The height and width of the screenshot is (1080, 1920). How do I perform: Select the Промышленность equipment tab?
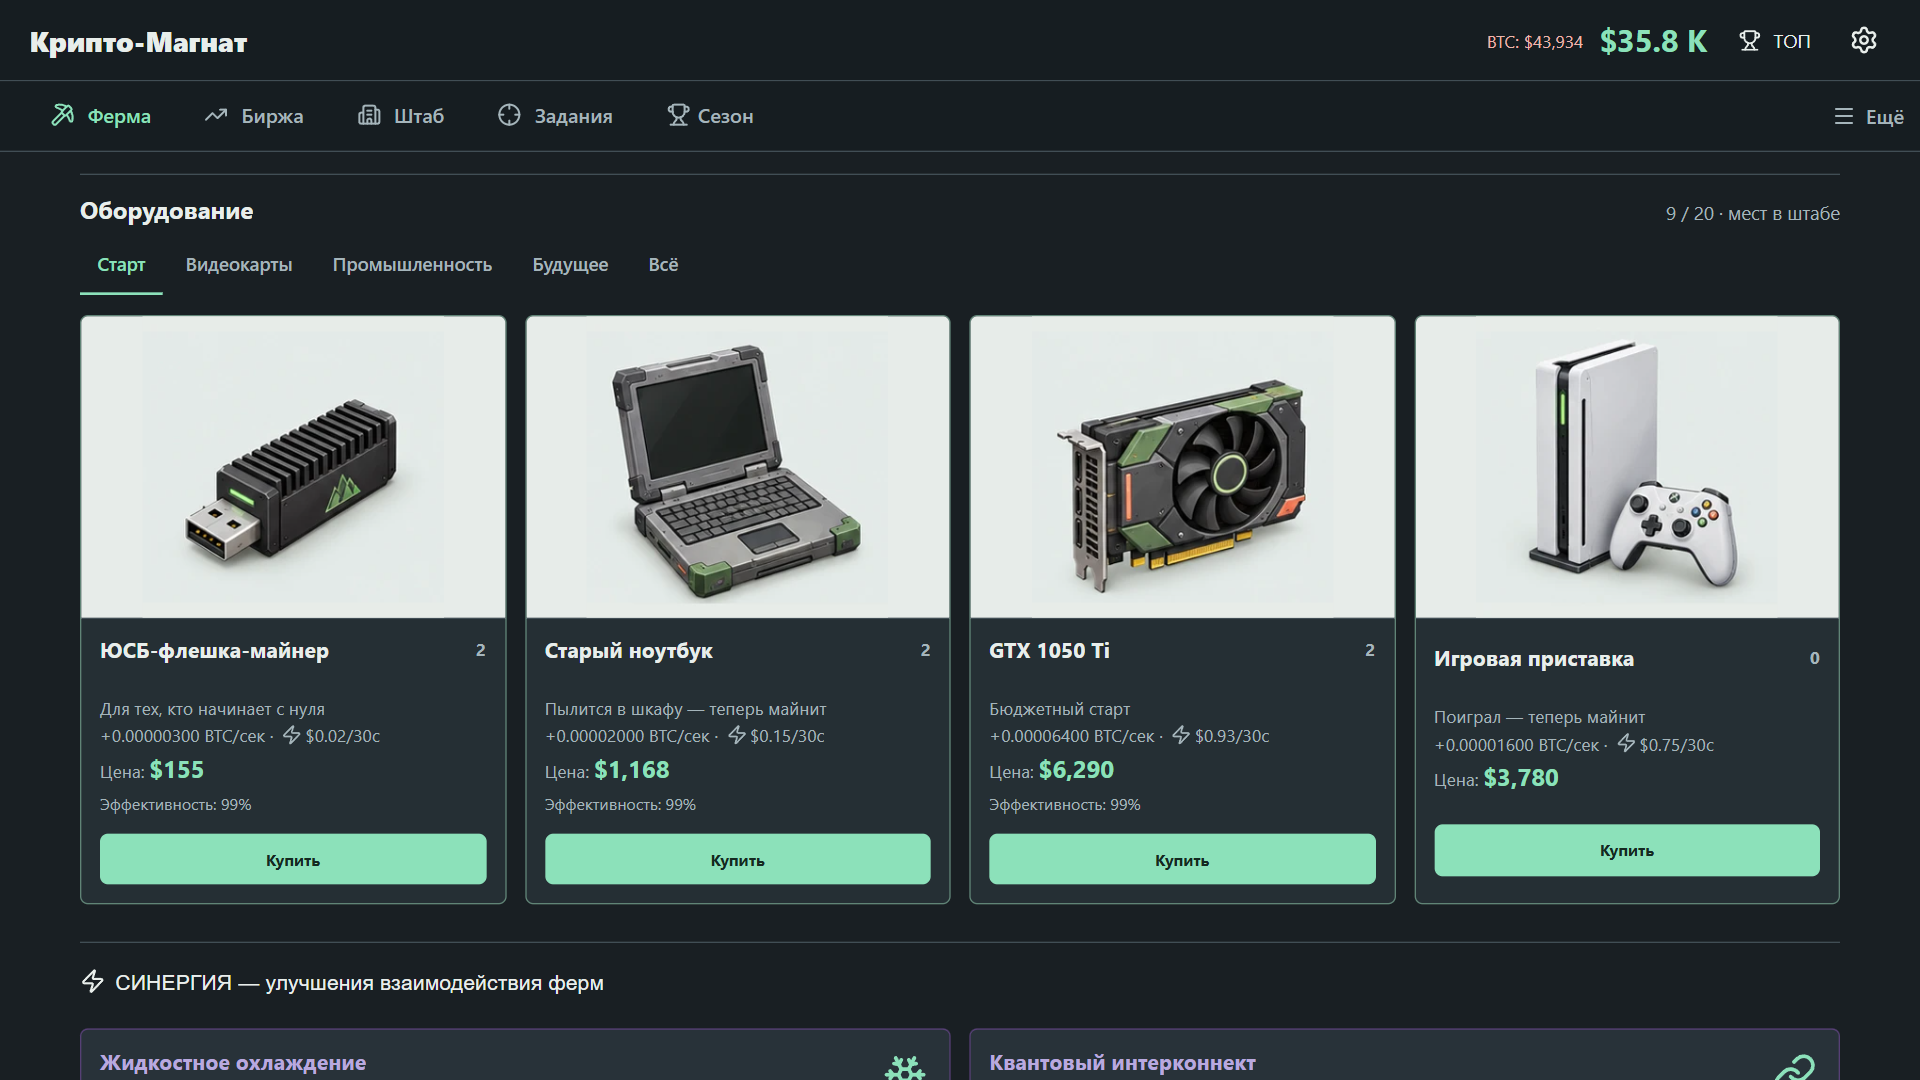(412, 265)
